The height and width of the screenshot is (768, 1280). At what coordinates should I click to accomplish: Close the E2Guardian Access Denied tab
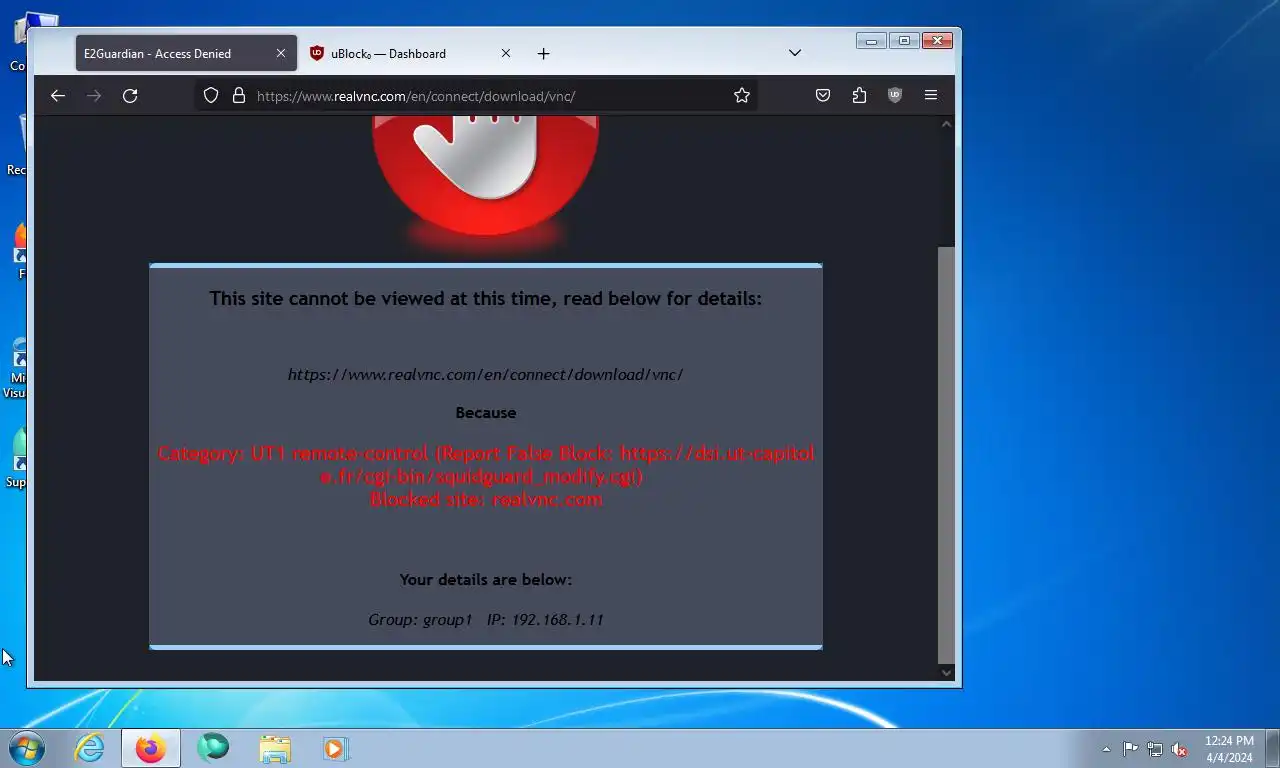pyautogui.click(x=281, y=54)
